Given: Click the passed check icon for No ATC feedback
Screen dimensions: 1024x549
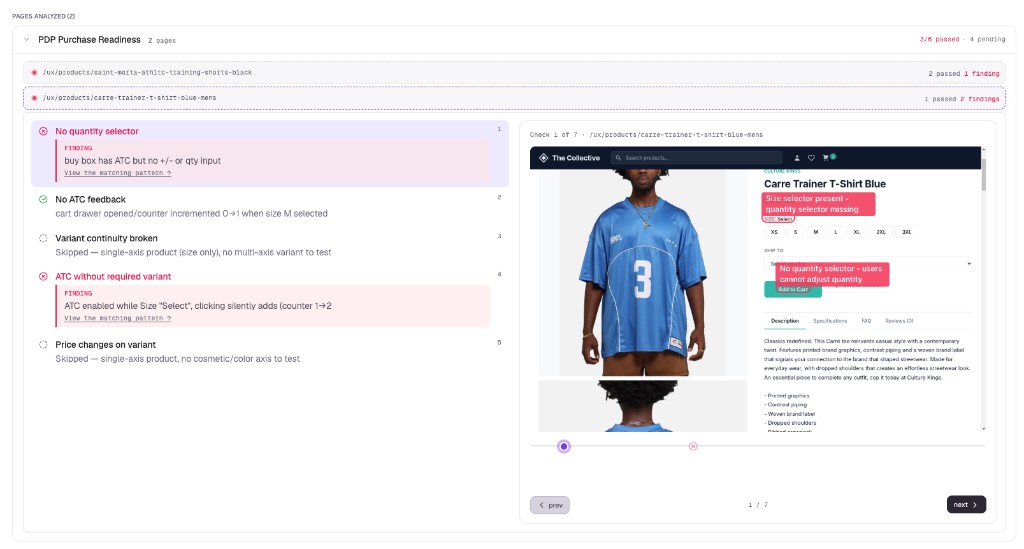Looking at the screenshot, I should click(x=43, y=199).
